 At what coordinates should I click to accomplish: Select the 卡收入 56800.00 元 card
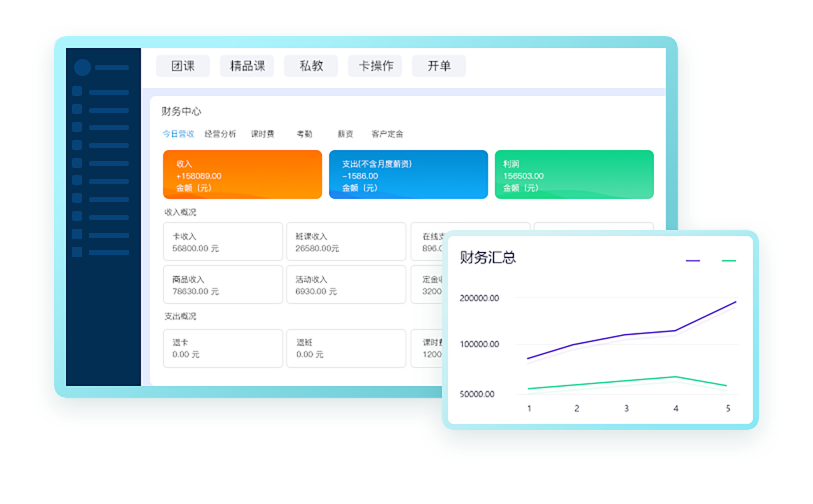pyautogui.click(x=223, y=242)
